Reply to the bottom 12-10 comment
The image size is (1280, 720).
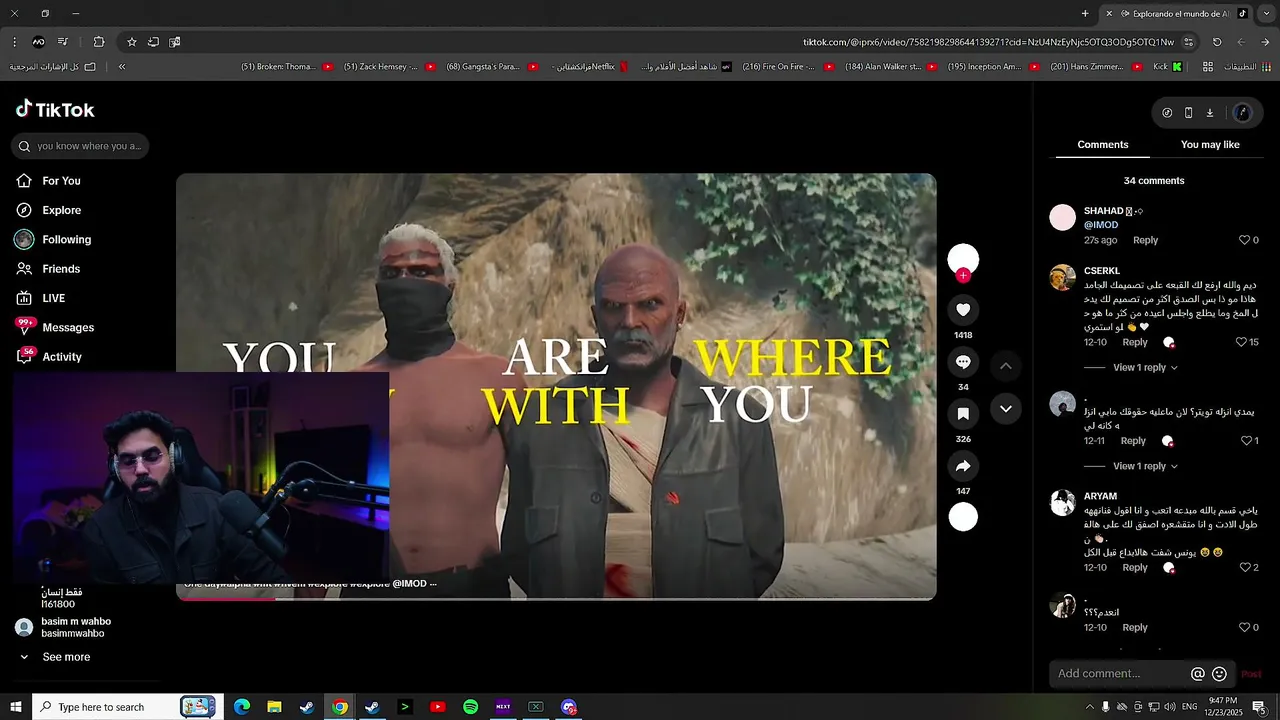point(1135,627)
